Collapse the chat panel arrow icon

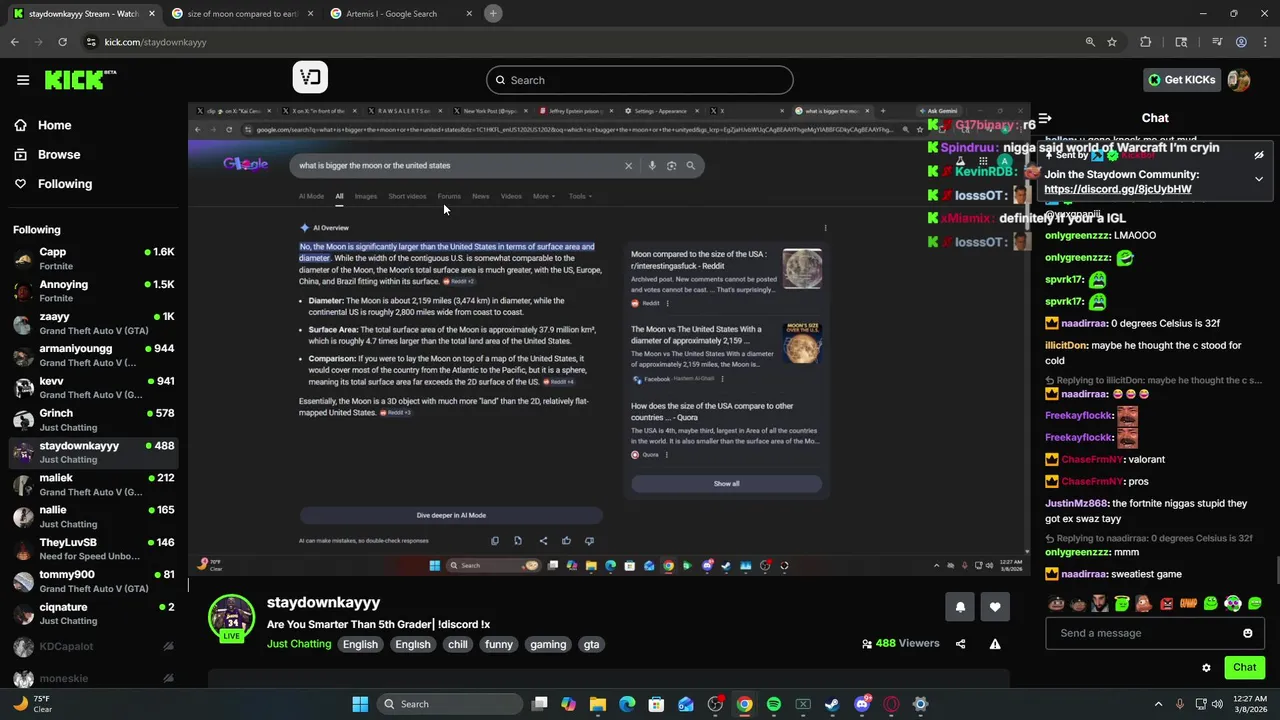(1044, 118)
